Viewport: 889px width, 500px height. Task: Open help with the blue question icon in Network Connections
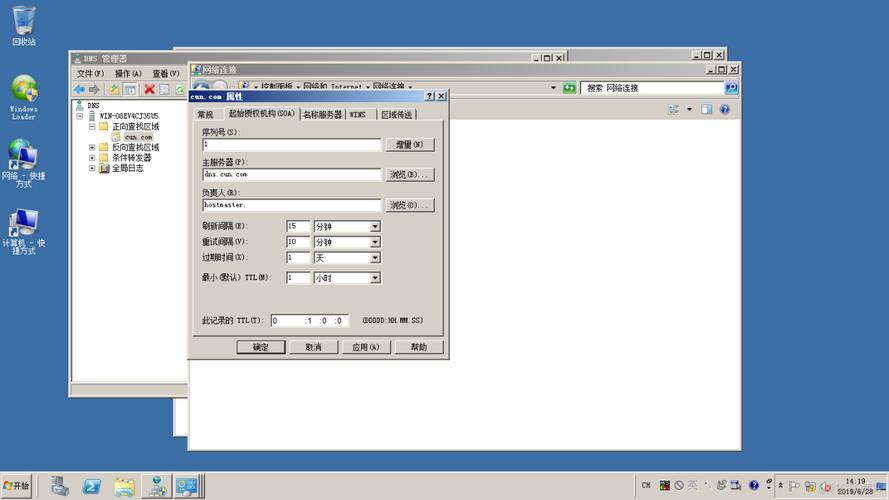tap(725, 109)
